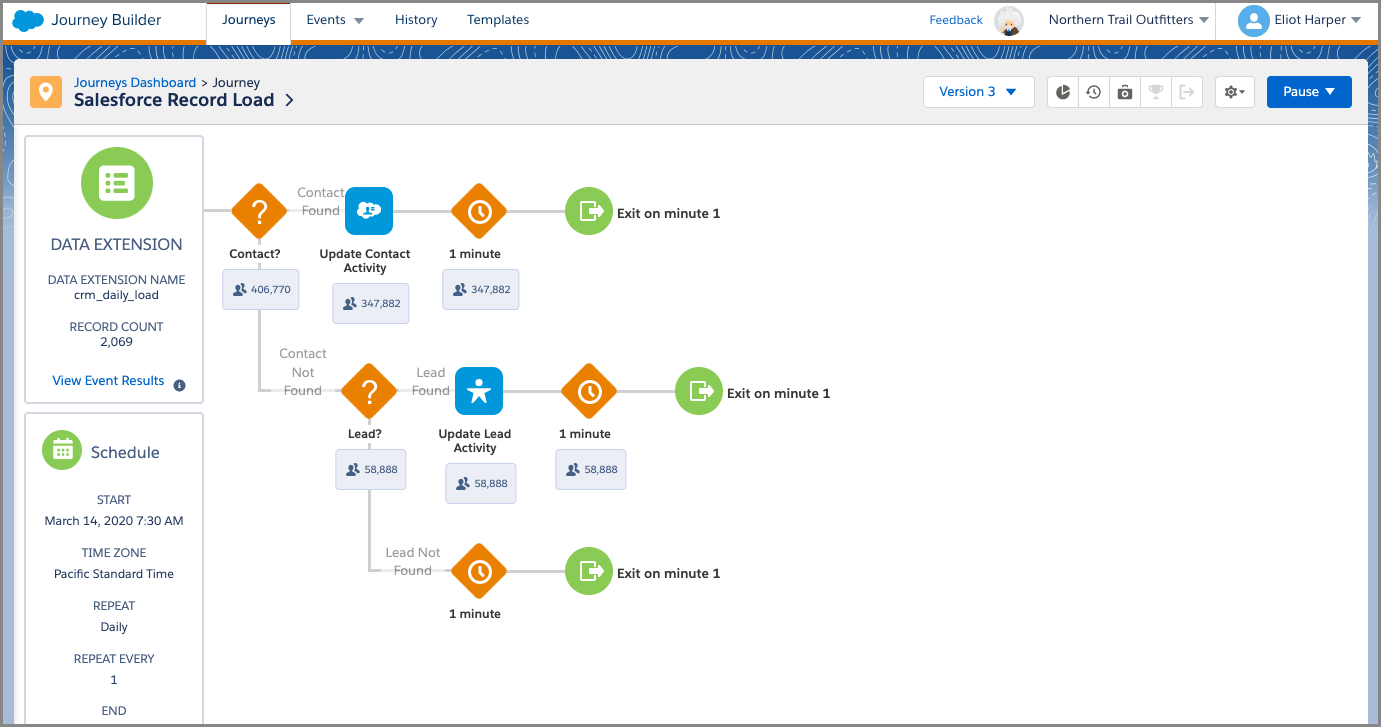Click the Pacific Standard Time value
This screenshot has width=1381, height=727.
[114, 574]
